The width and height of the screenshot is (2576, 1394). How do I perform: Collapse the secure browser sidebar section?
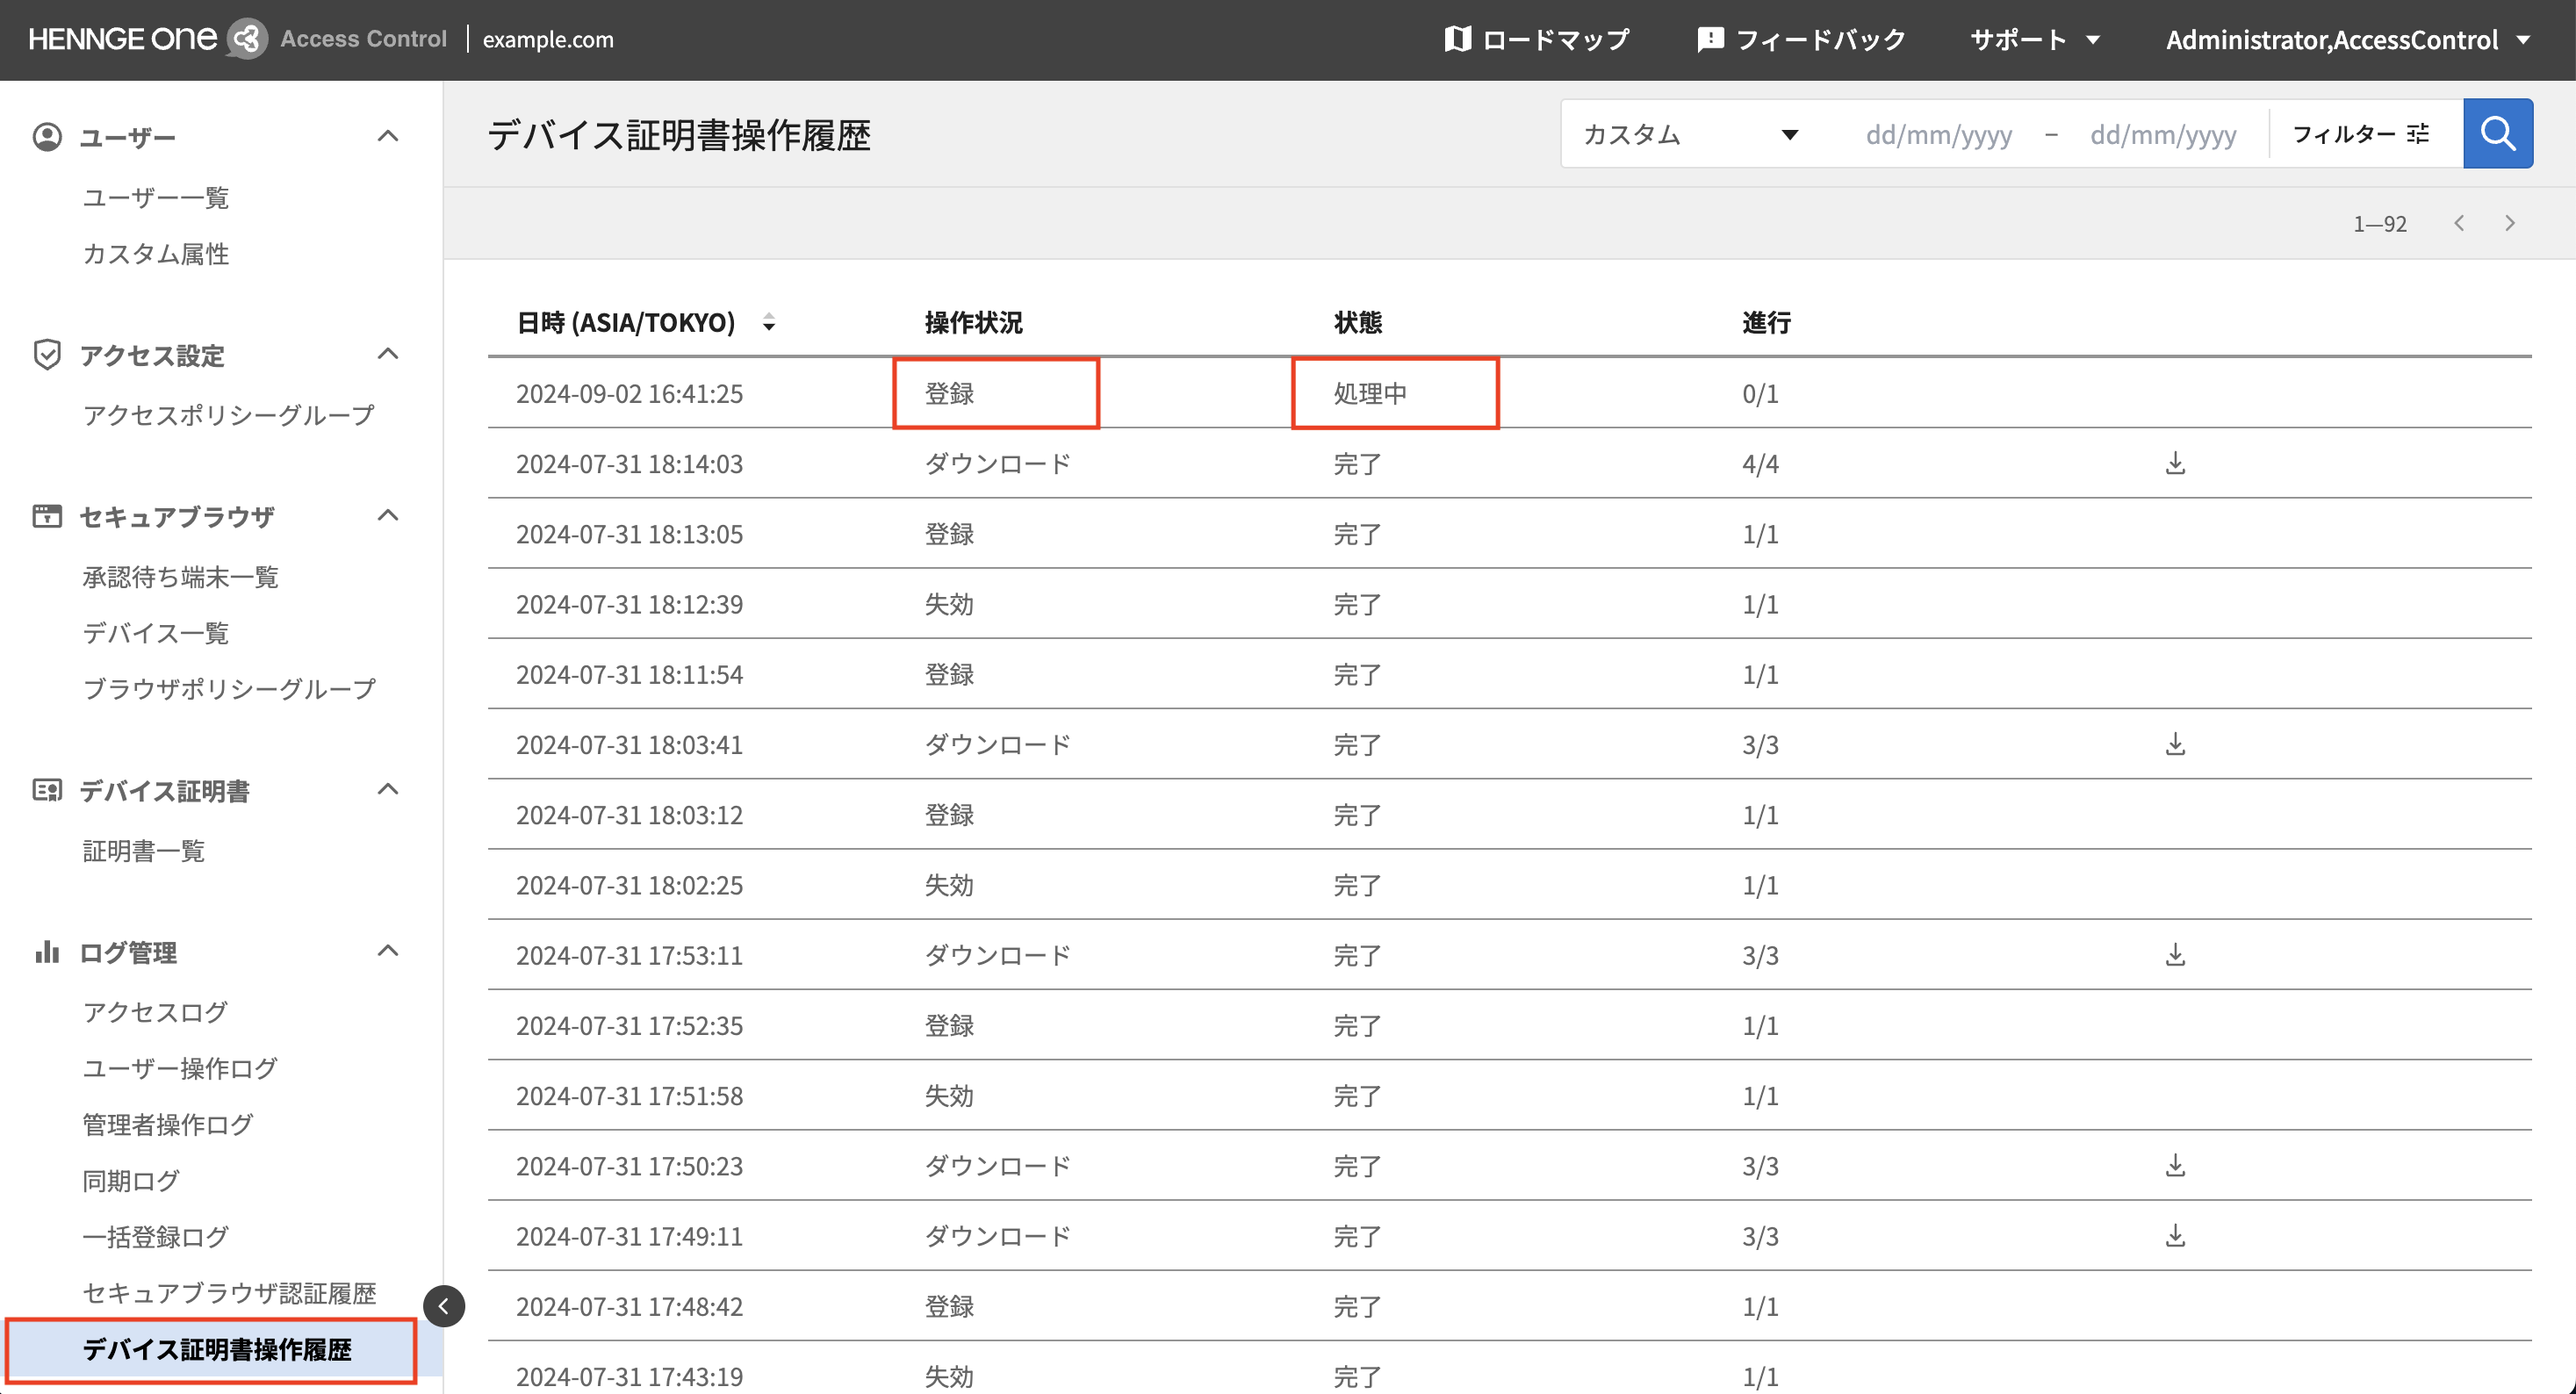(x=388, y=516)
